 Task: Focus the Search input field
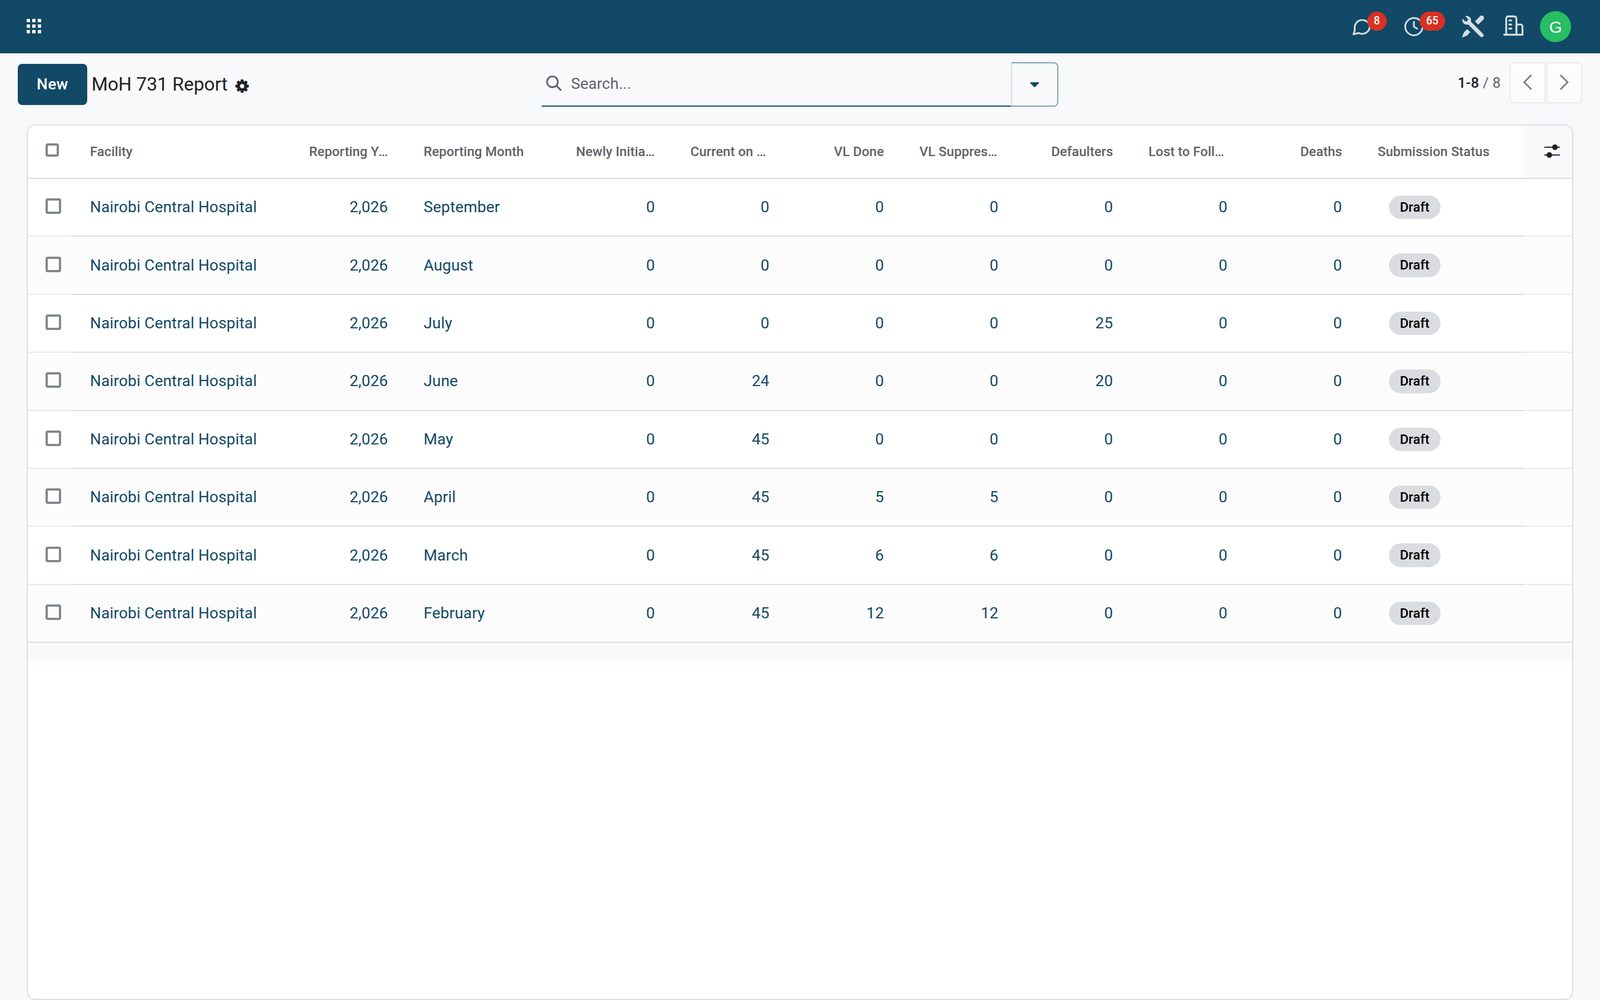pos(788,84)
